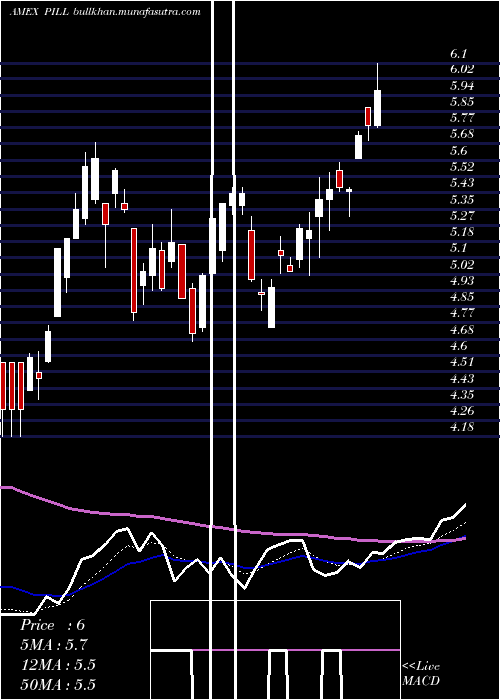Click the 'Price : 6' readout
Viewport: 500px width, 700px height.
tap(52, 625)
